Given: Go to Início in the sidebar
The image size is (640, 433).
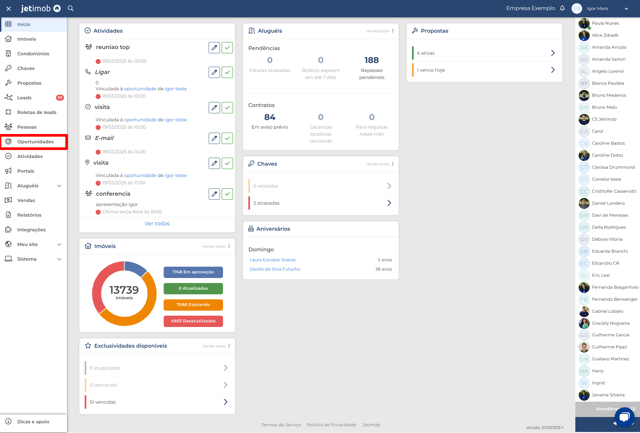Looking at the screenshot, I should (x=33, y=24).
